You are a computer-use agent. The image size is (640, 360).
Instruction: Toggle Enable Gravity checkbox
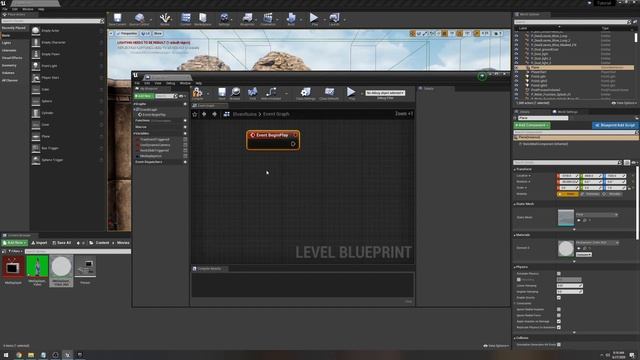pos(559,298)
